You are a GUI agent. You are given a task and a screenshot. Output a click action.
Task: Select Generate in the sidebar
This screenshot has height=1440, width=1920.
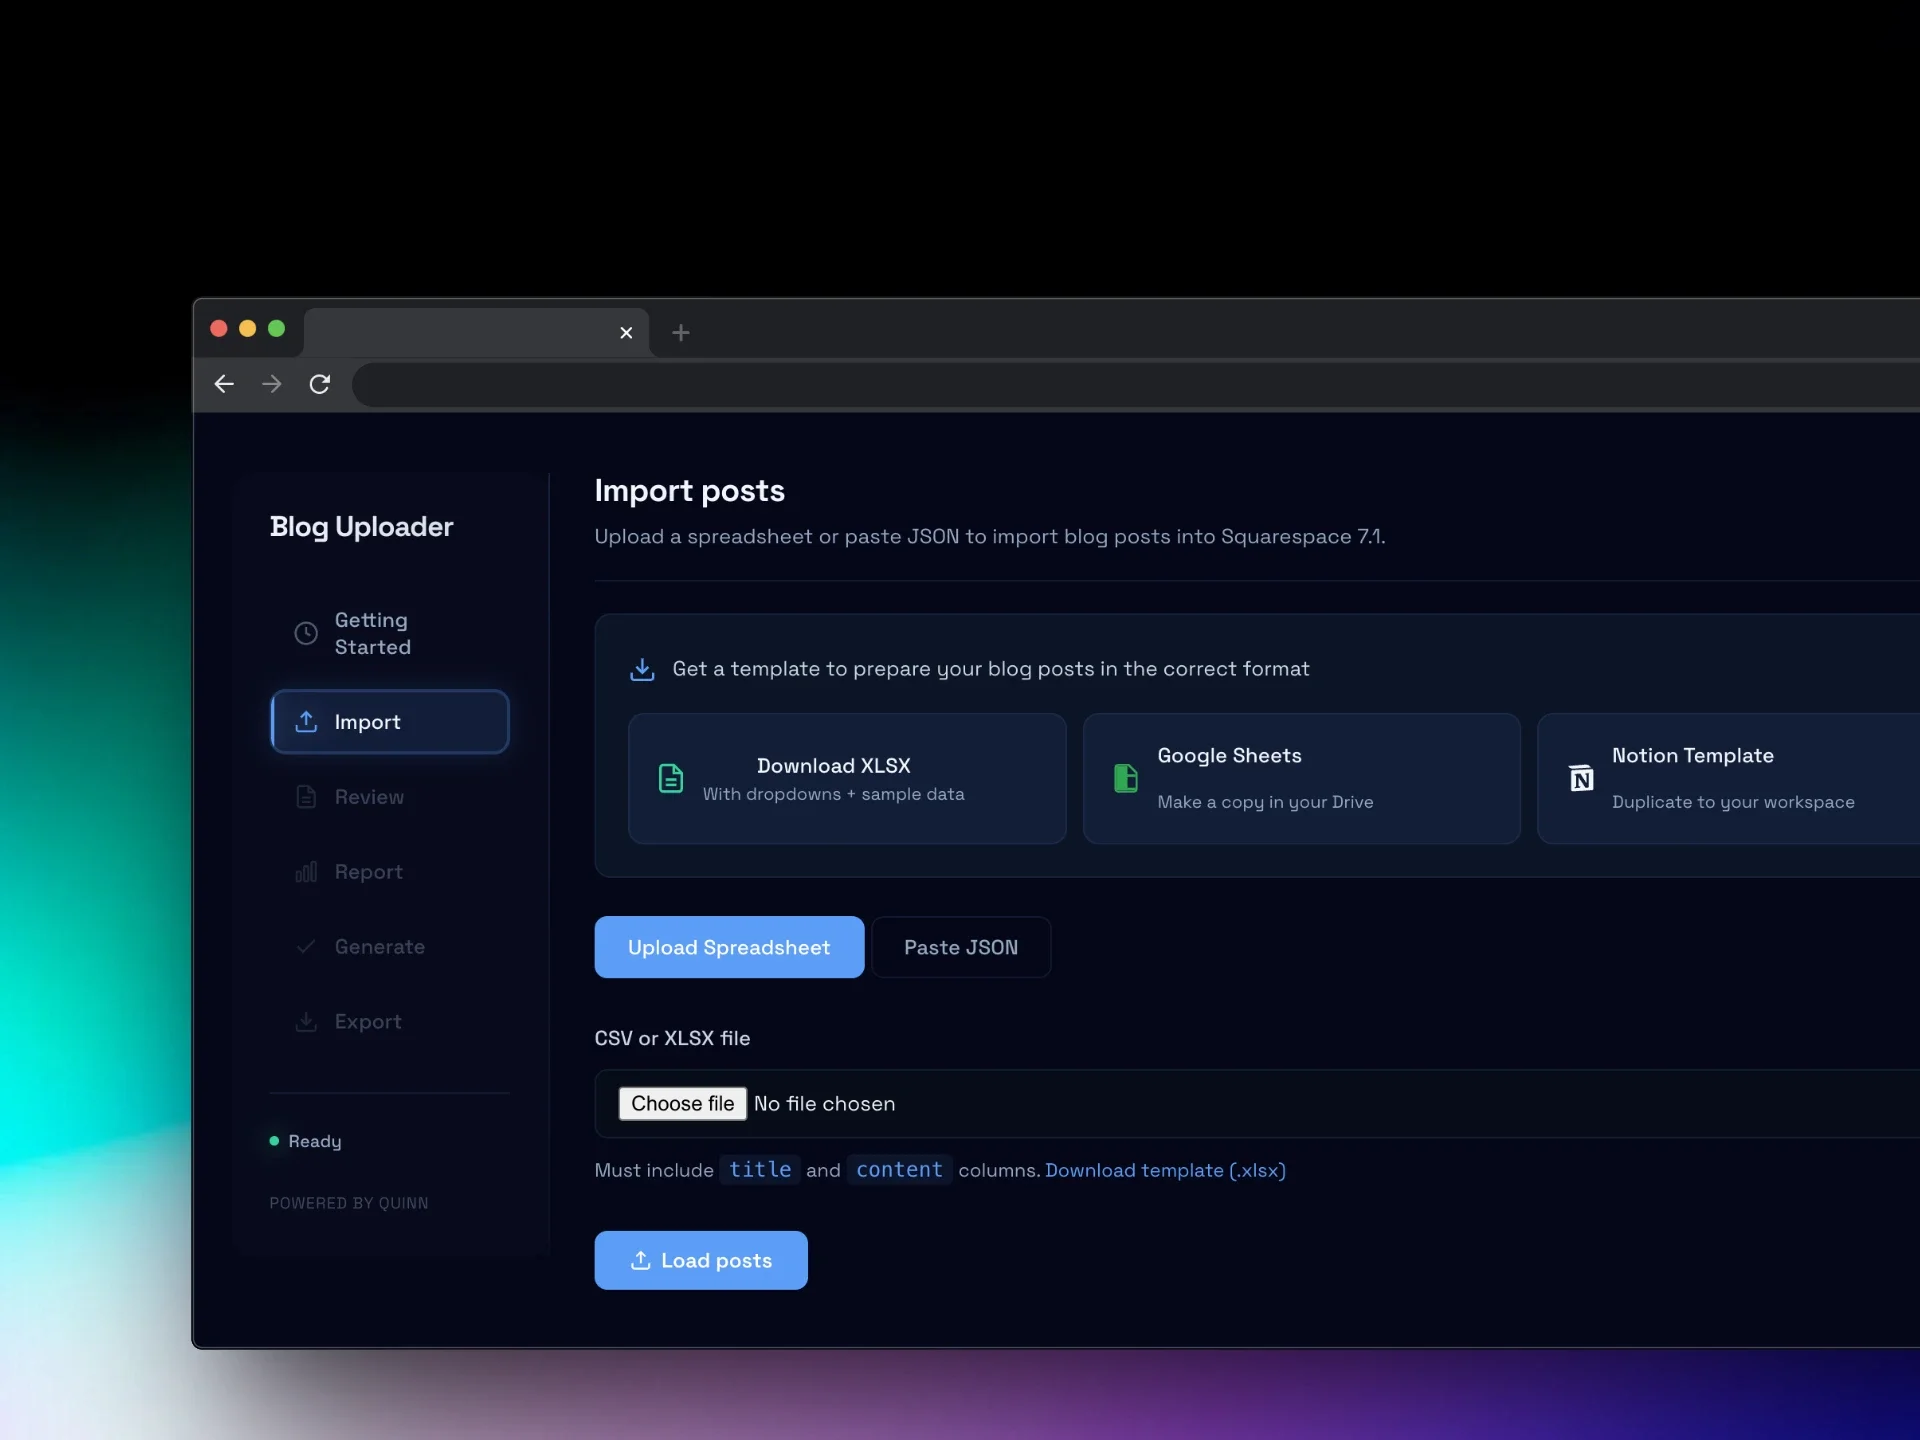379,947
